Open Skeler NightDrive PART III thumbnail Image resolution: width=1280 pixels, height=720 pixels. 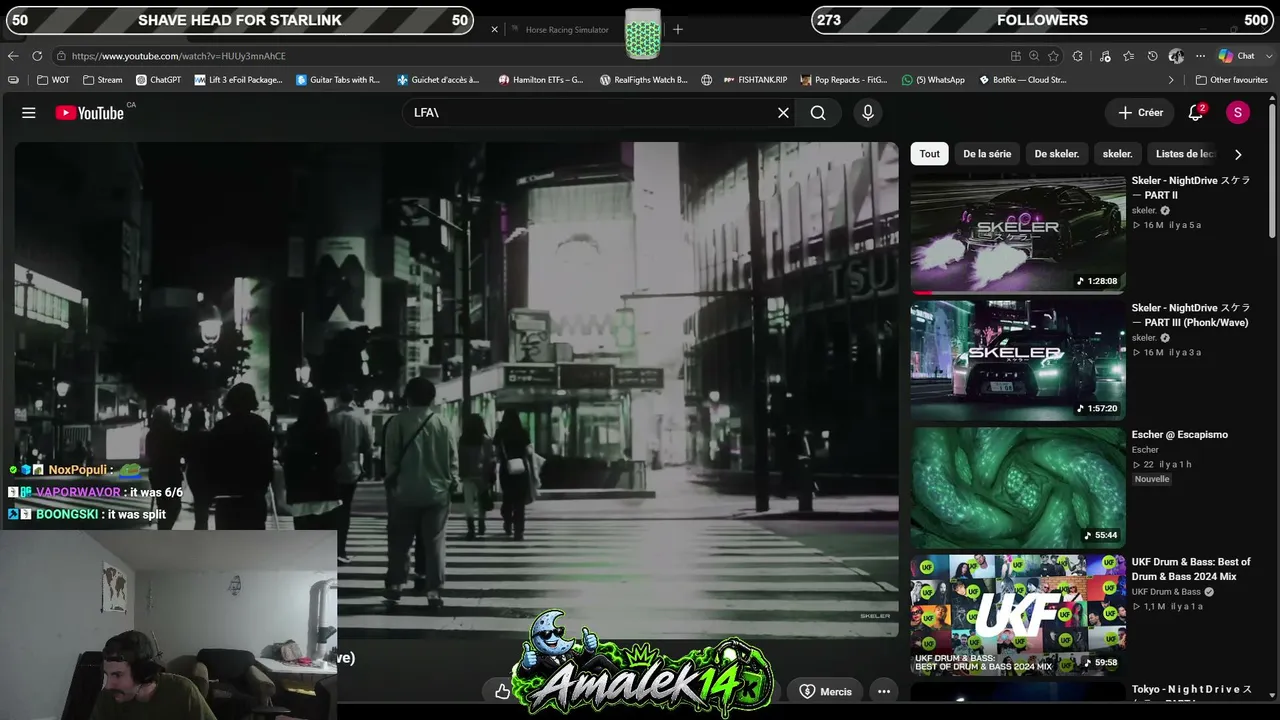1018,360
